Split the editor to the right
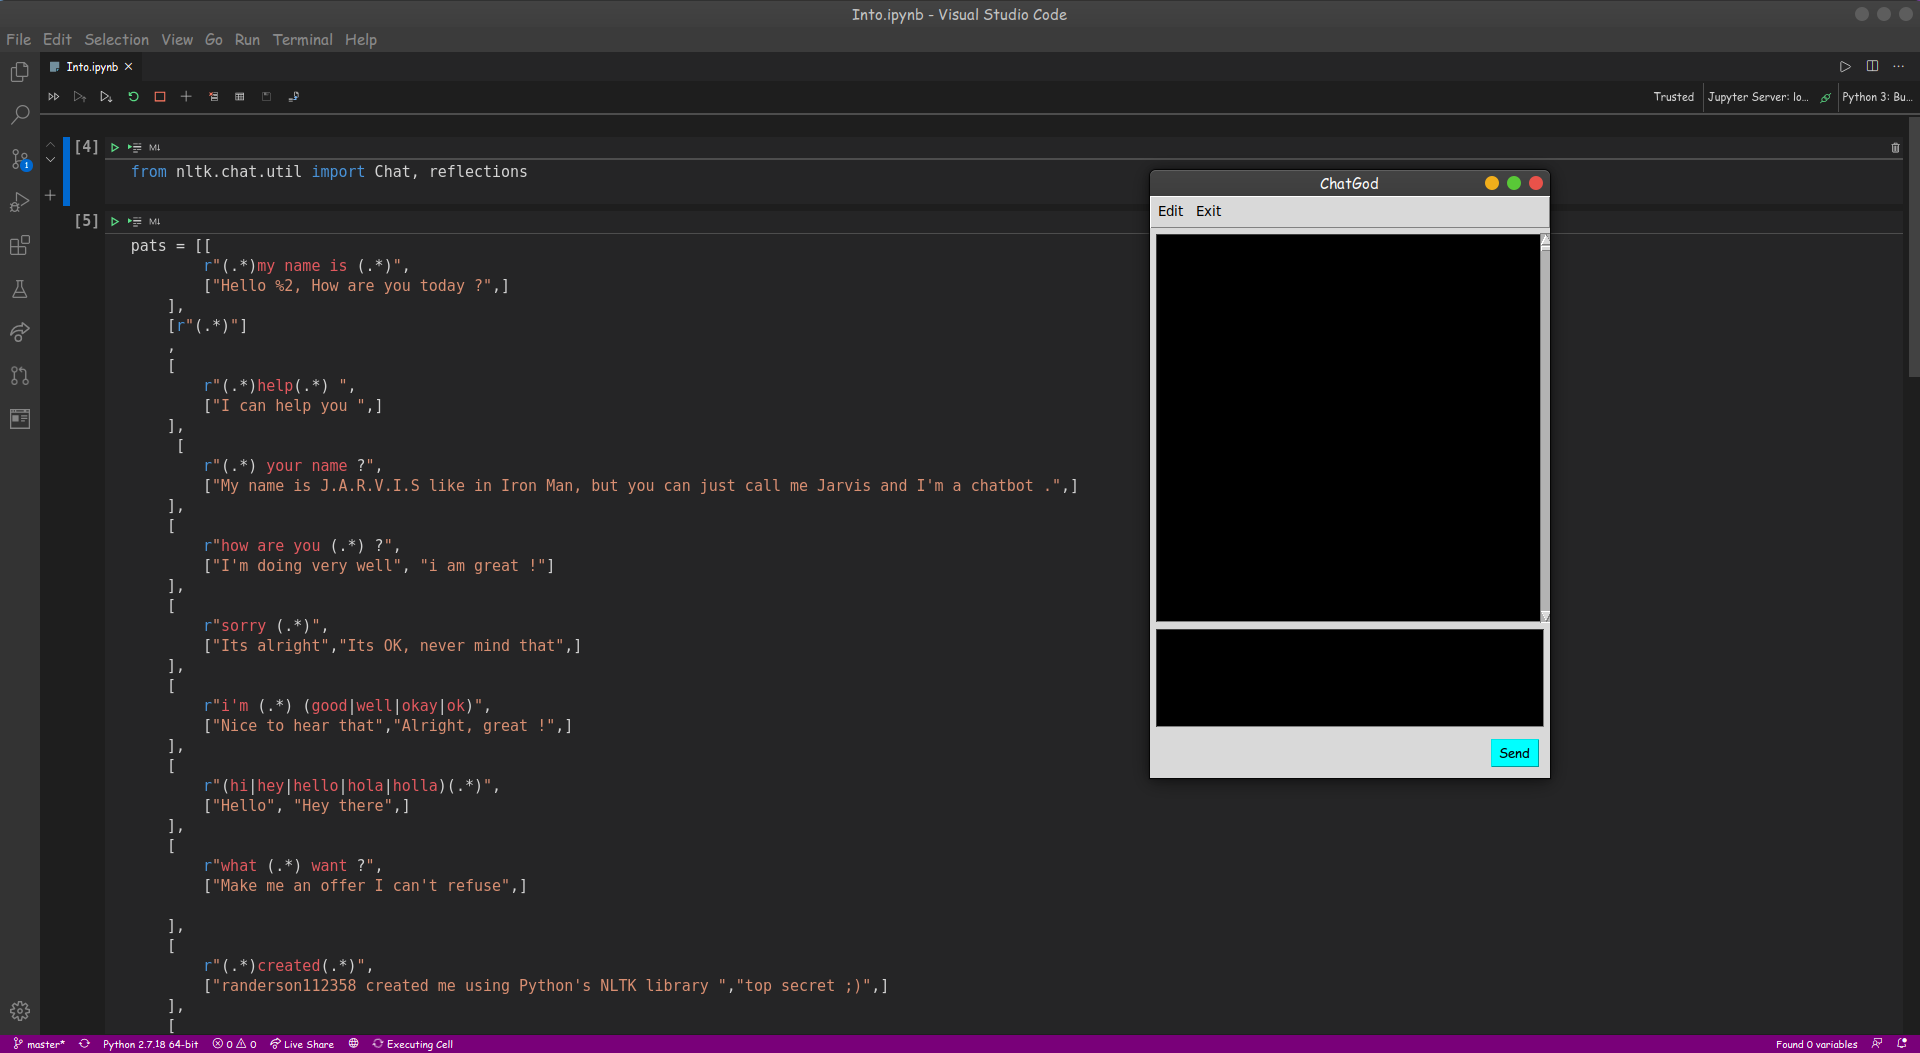The height and width of the screenshot is (1053, 1920). 1872,67
